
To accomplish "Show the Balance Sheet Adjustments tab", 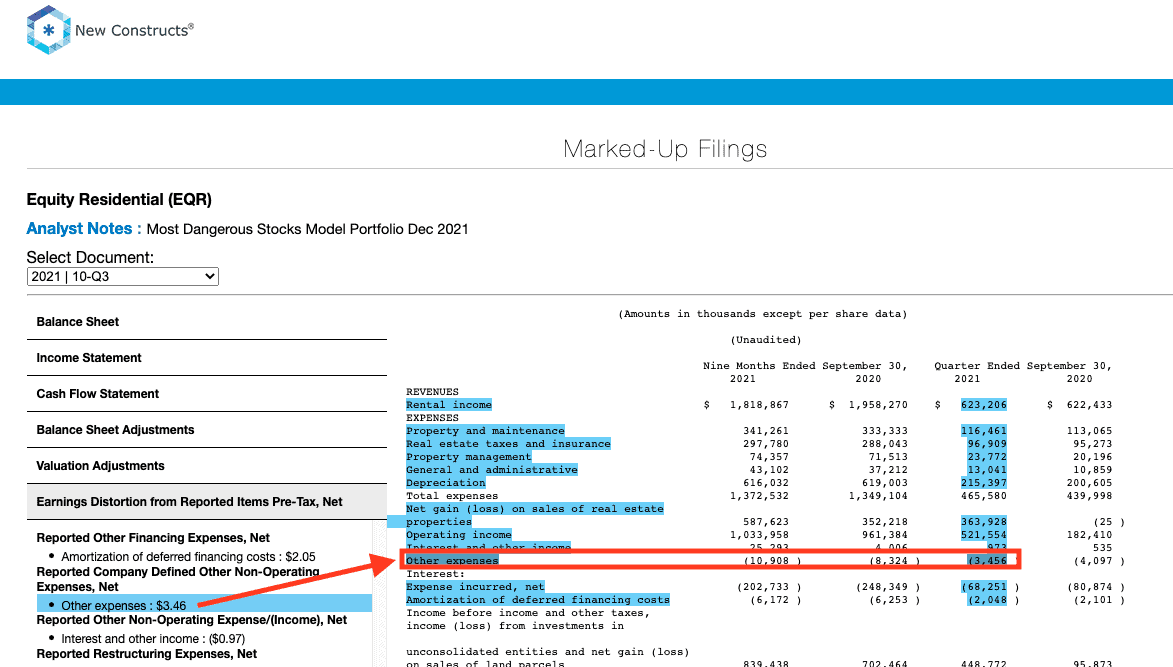I will click(206, 430).
